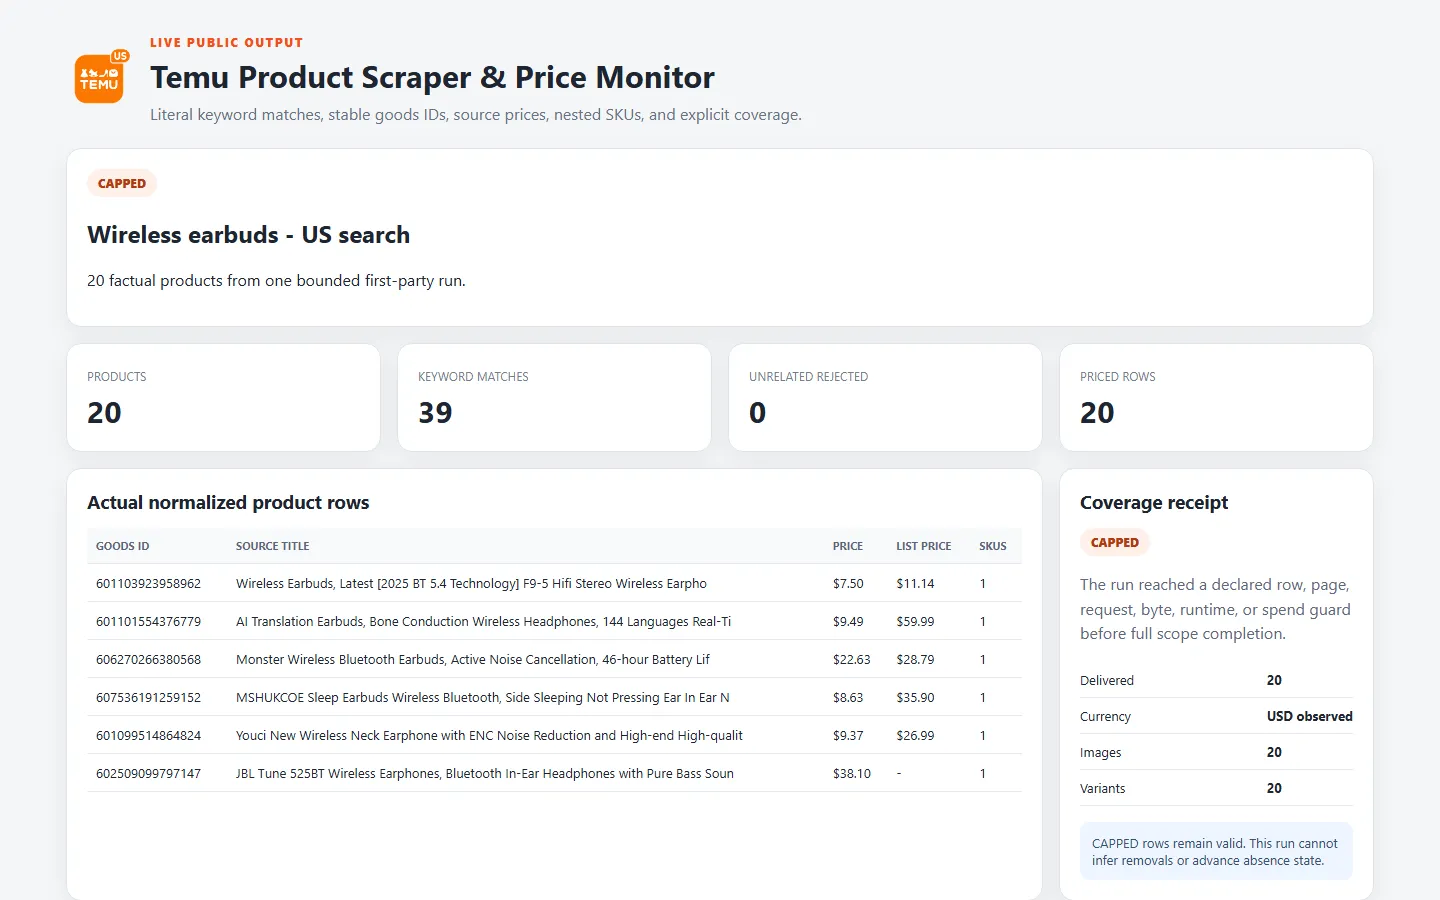Click the PRODUCTS stat card value 20
This screenshot has width=1440, height=900.
pyautogui.click(x=104, y=412)
